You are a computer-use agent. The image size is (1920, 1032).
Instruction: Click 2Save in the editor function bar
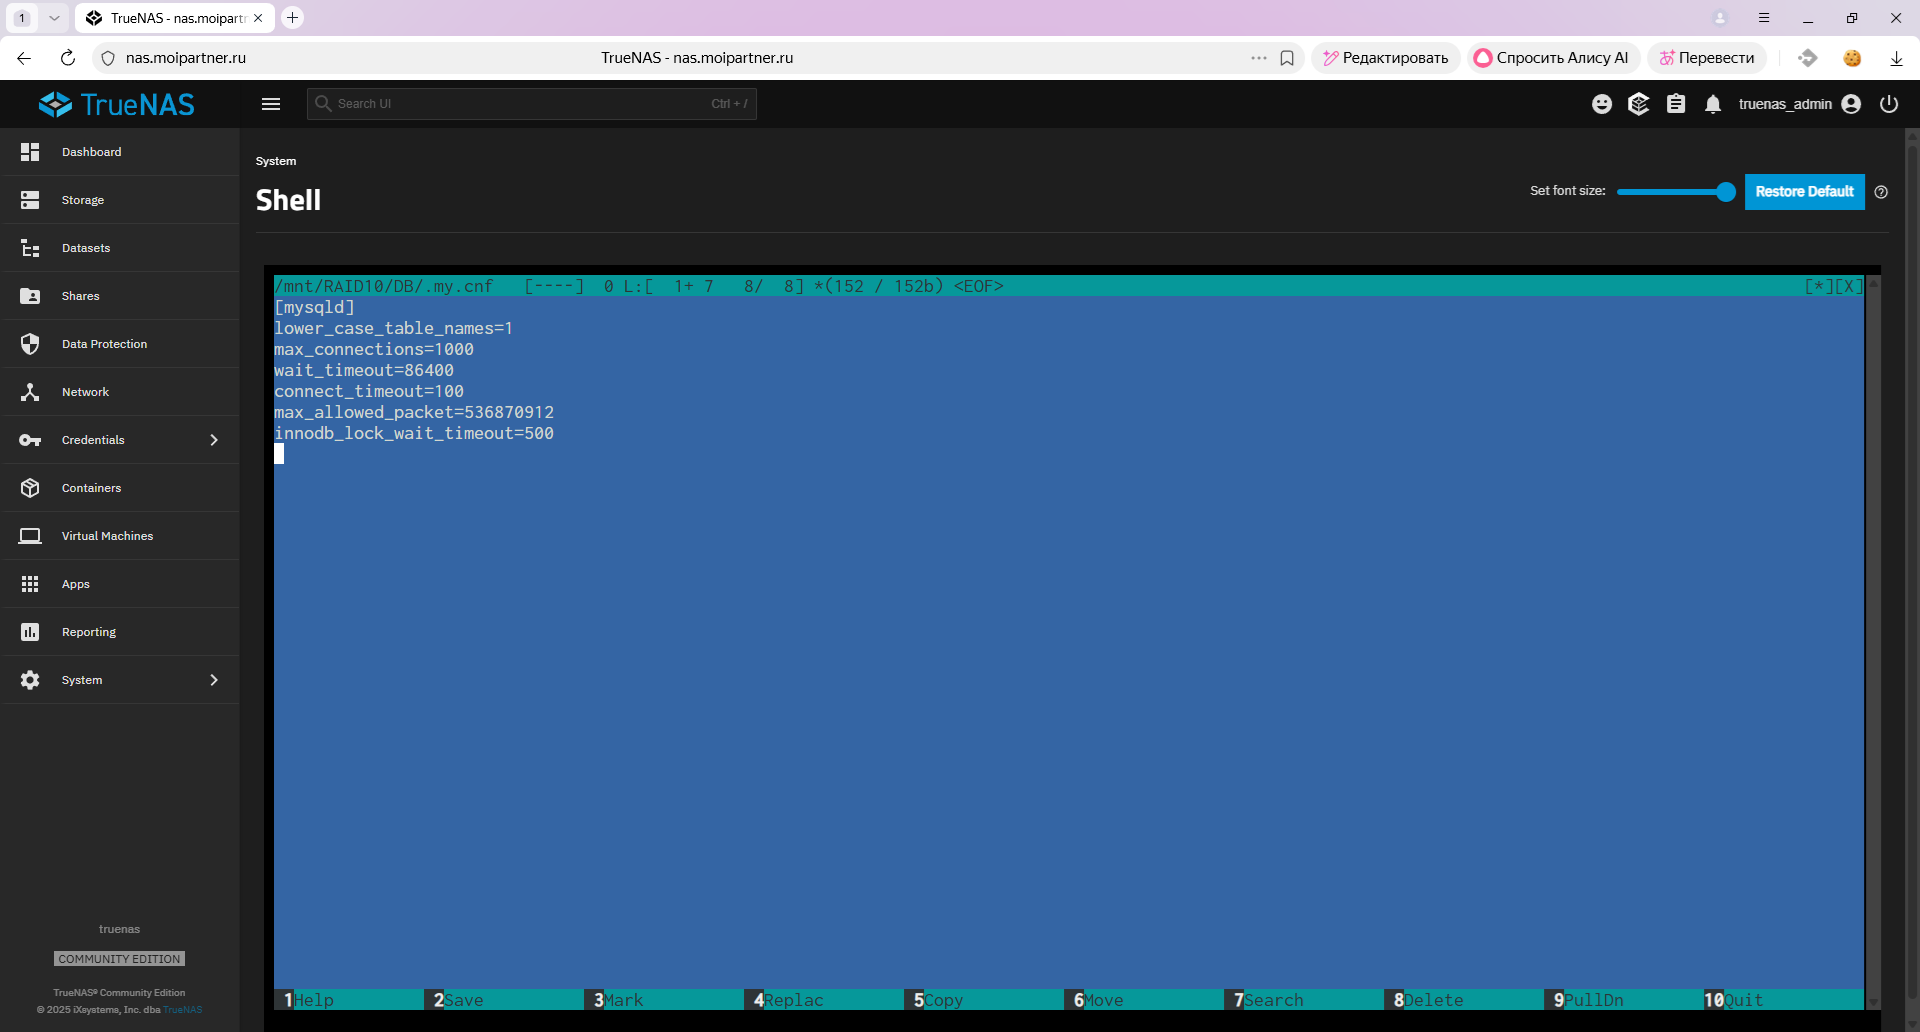coord(460,1000)
